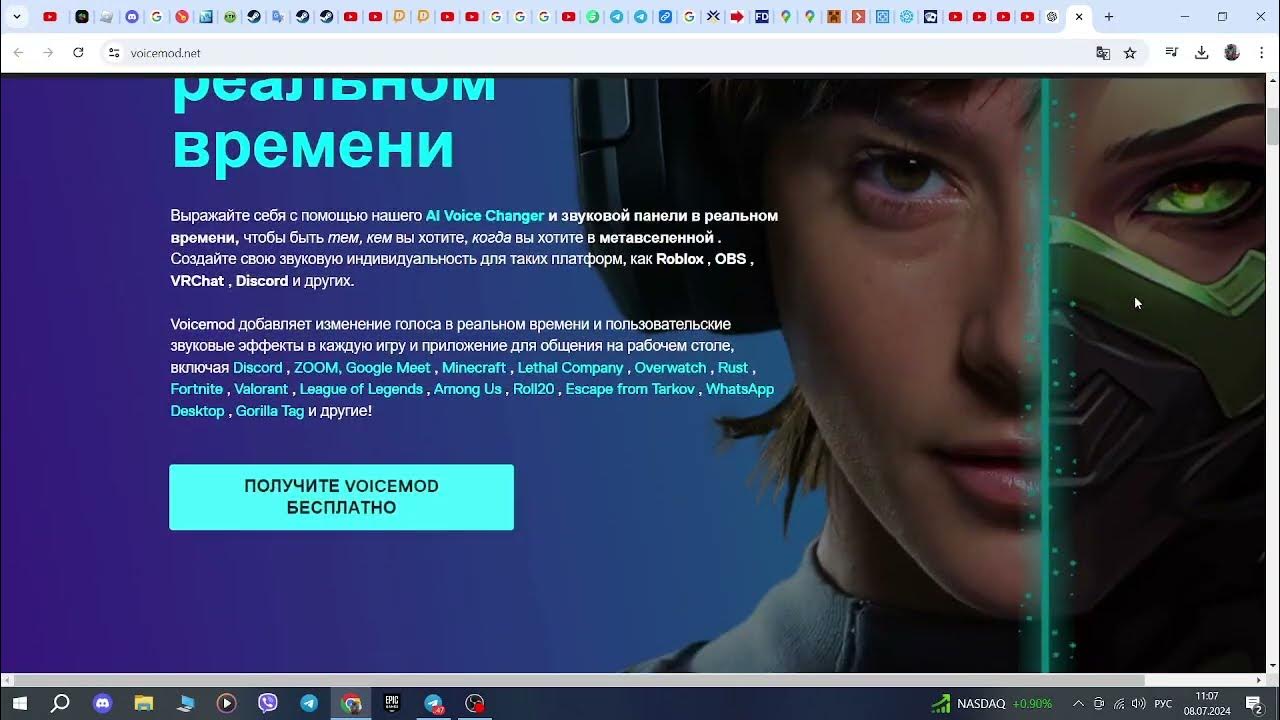Click the vertical page scrollbar thumb
The height and width of the screenshot is (720, 1280).
(x=1272, y=125)
